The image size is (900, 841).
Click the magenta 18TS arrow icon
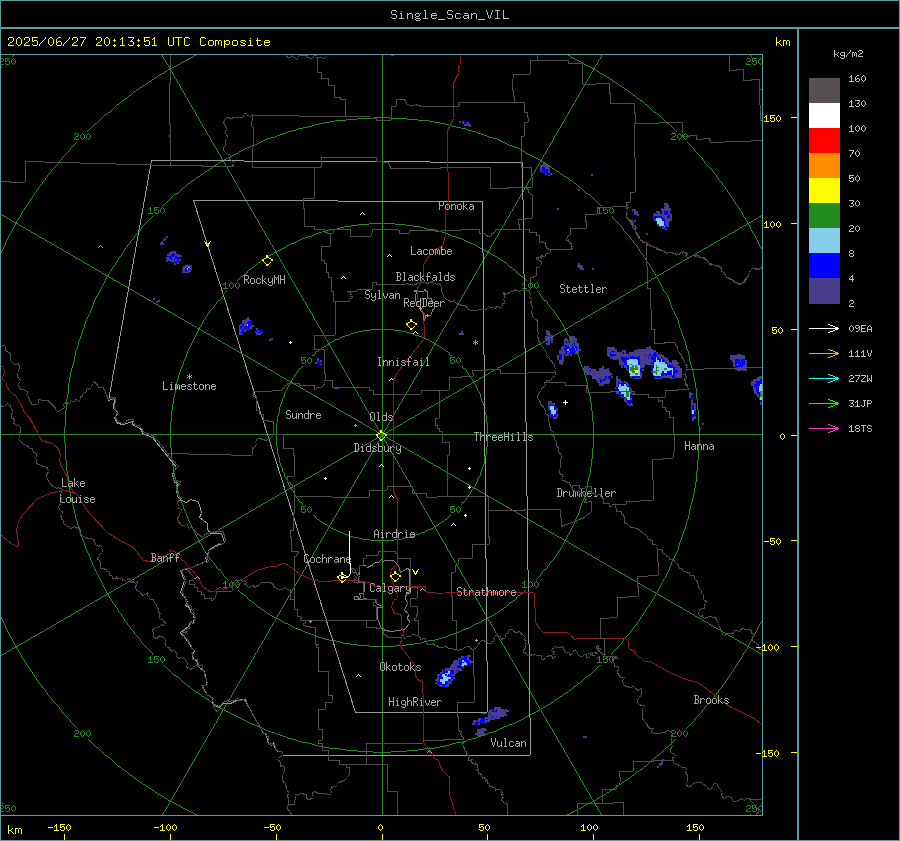click(824, 428)
